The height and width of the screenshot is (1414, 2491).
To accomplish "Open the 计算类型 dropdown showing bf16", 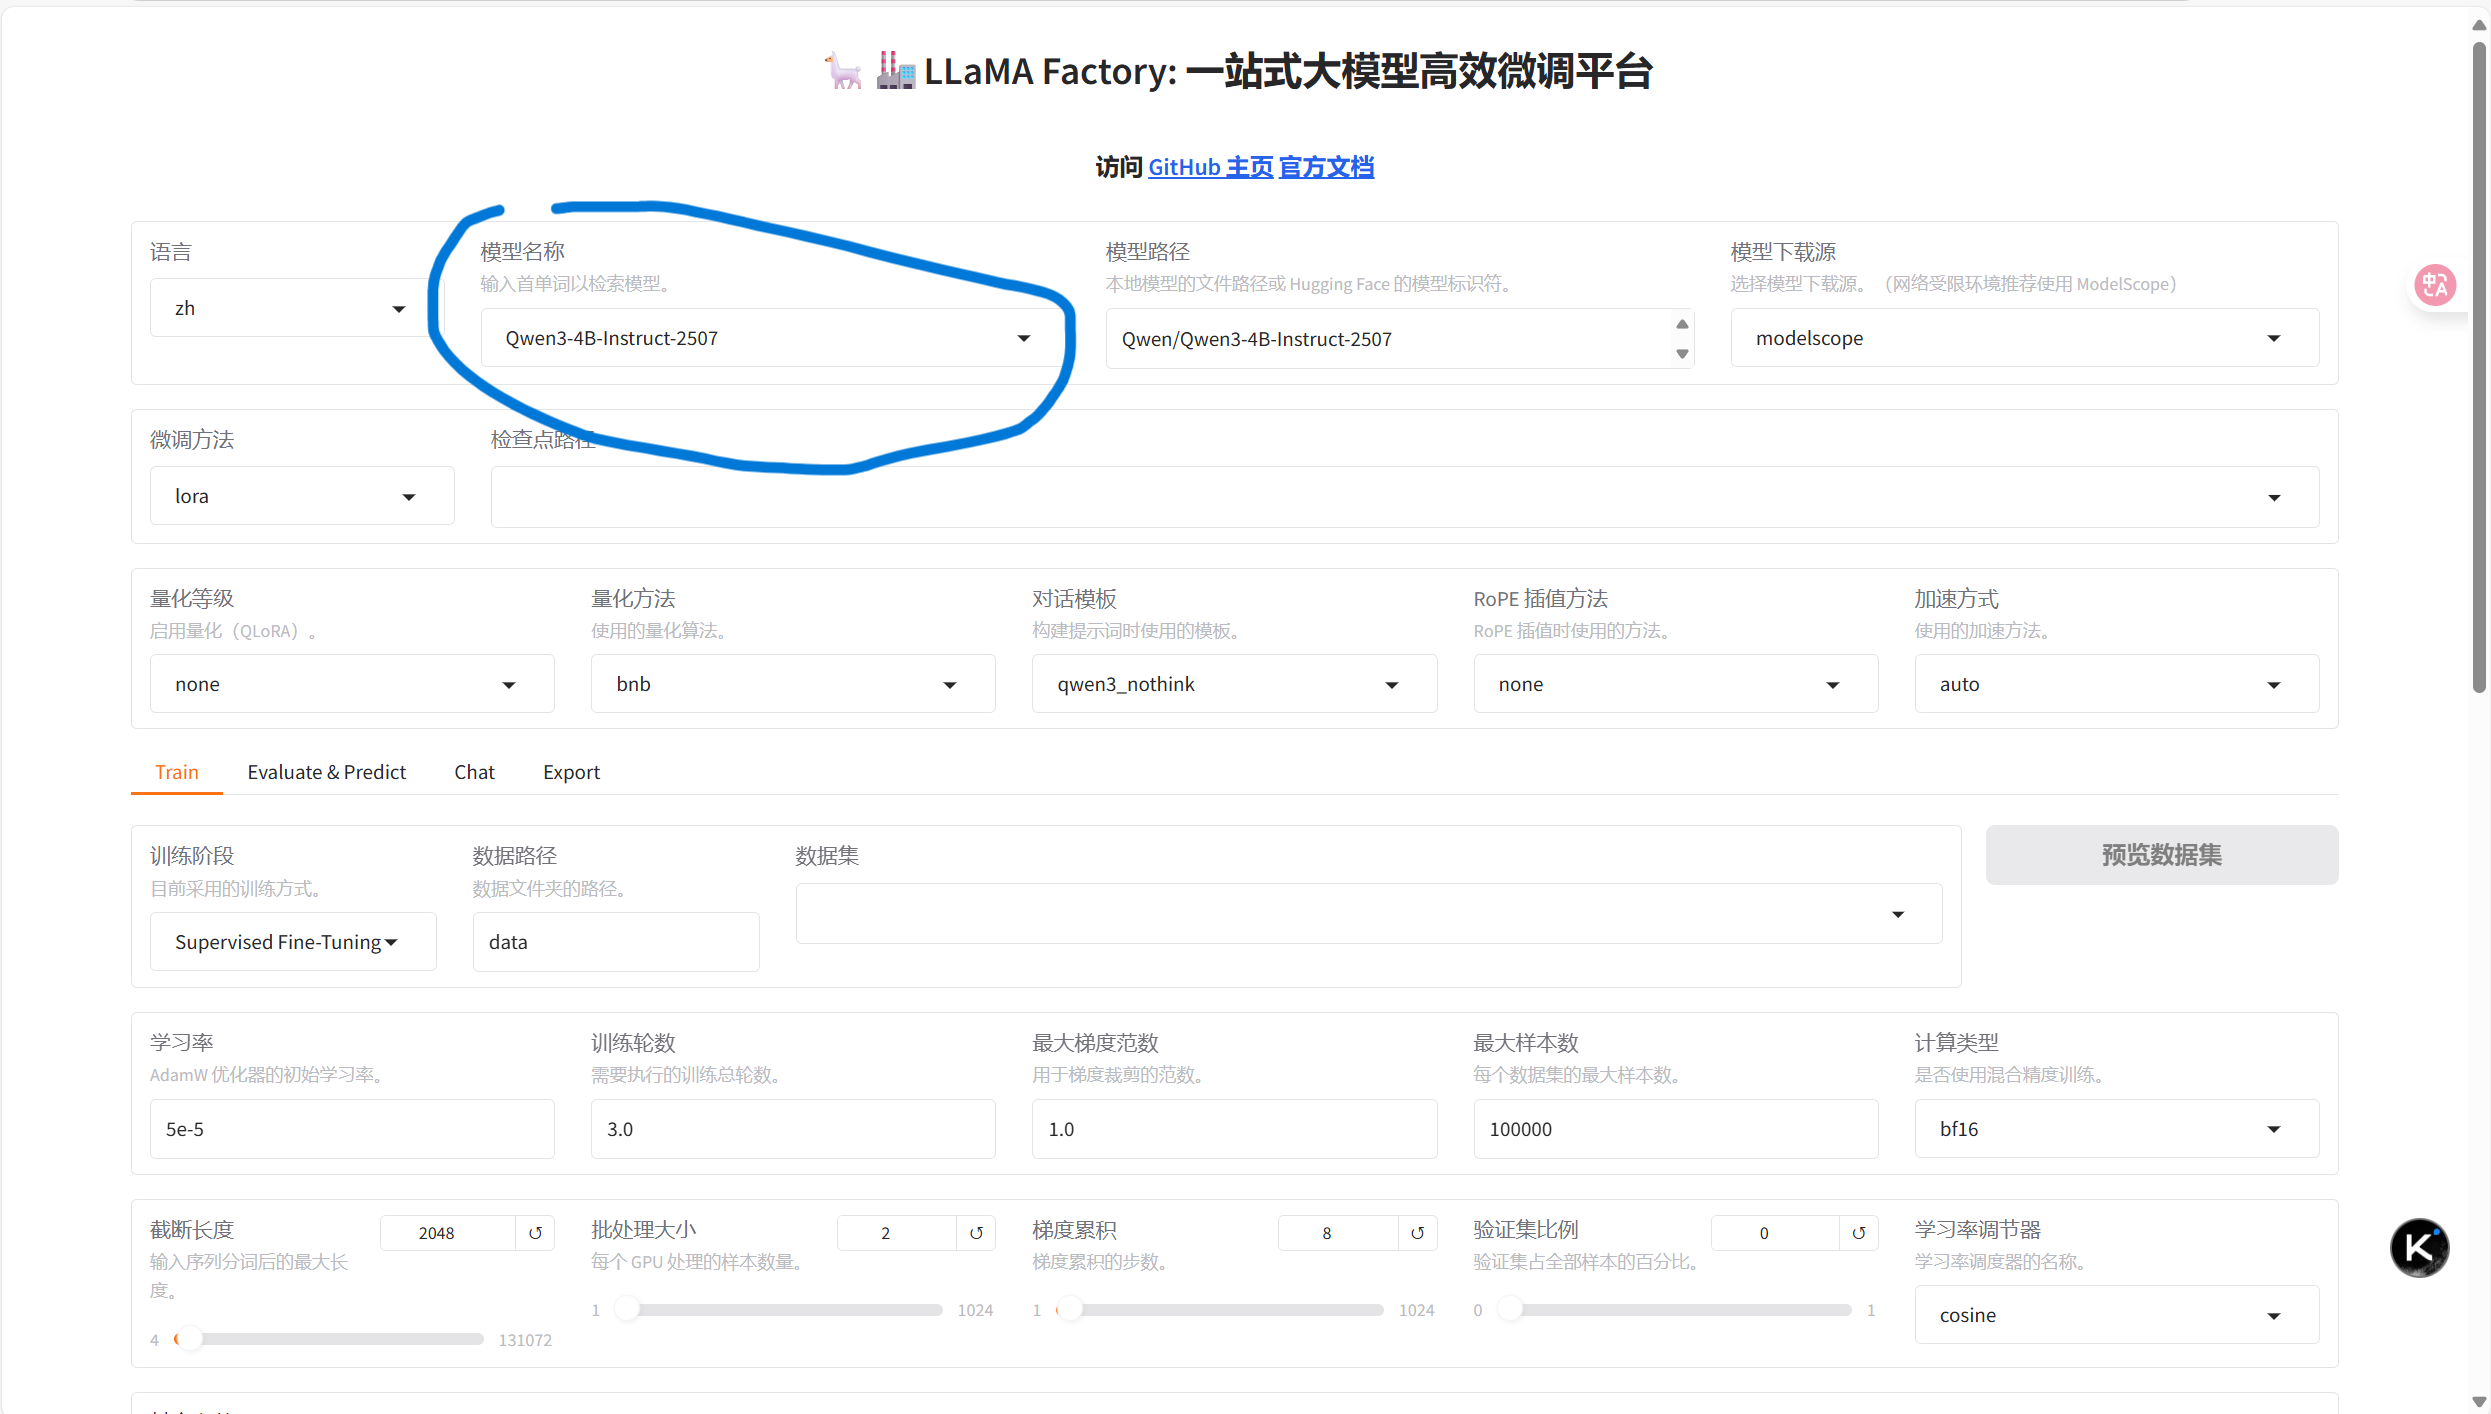I will 2116,1129.
